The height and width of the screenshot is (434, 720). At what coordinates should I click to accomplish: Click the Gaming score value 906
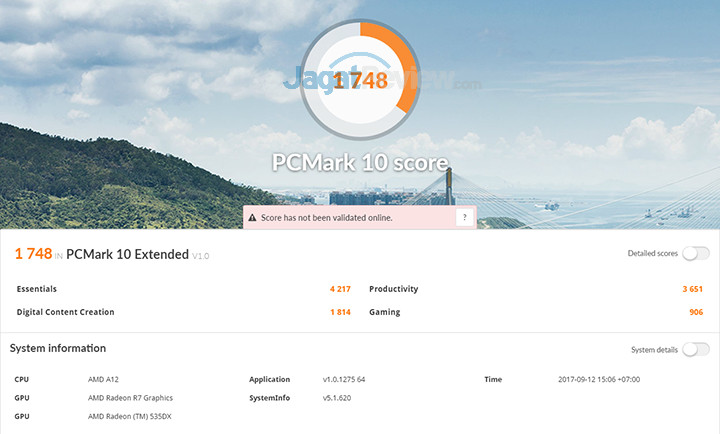tap(697, 312)
